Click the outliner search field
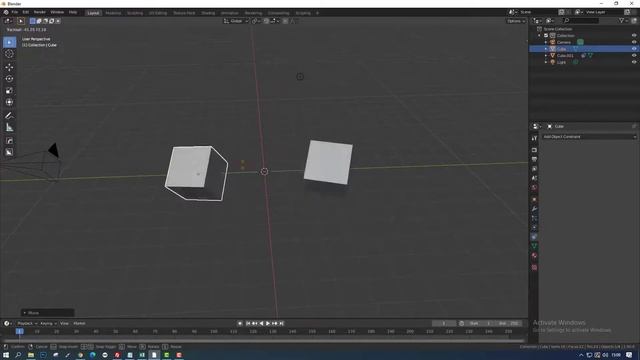Viewport: 640px width, 360px height. 581,20
